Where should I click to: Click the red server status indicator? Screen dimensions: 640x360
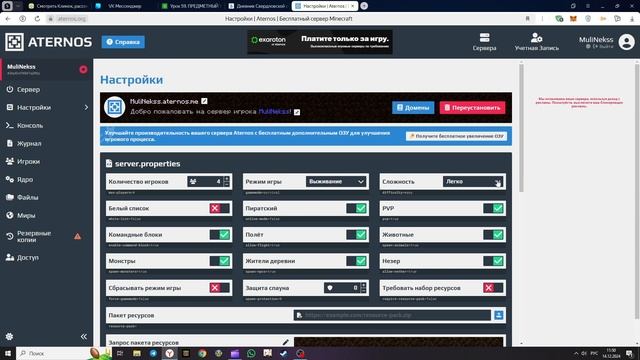coord(83,69)
